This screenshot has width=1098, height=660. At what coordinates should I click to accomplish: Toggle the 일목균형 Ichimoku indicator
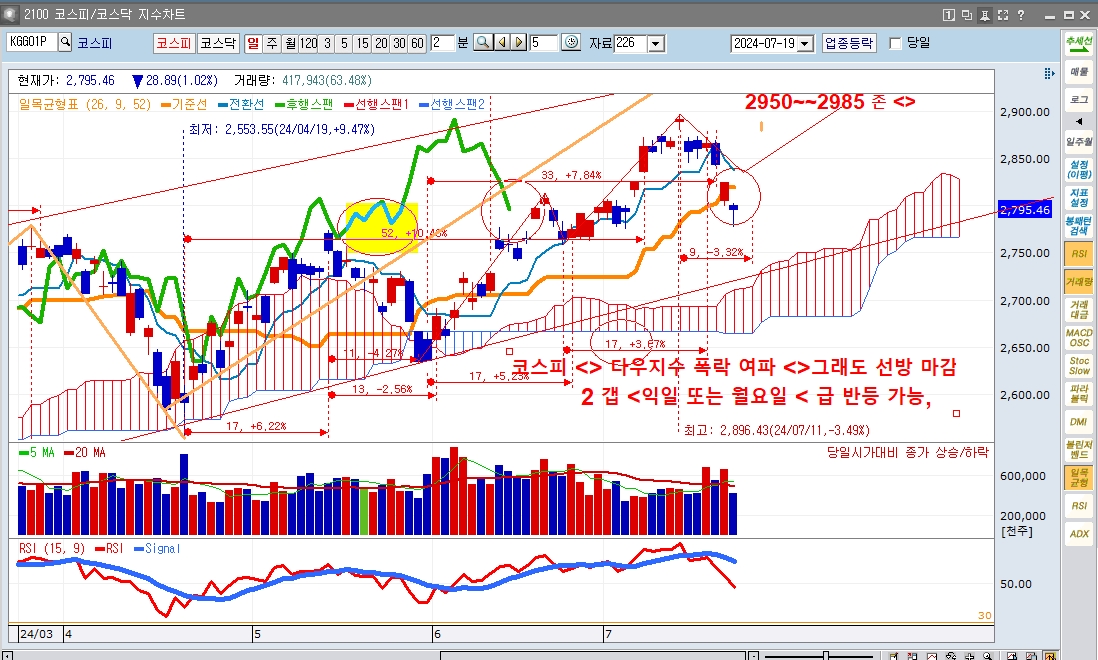(1078, 477)
